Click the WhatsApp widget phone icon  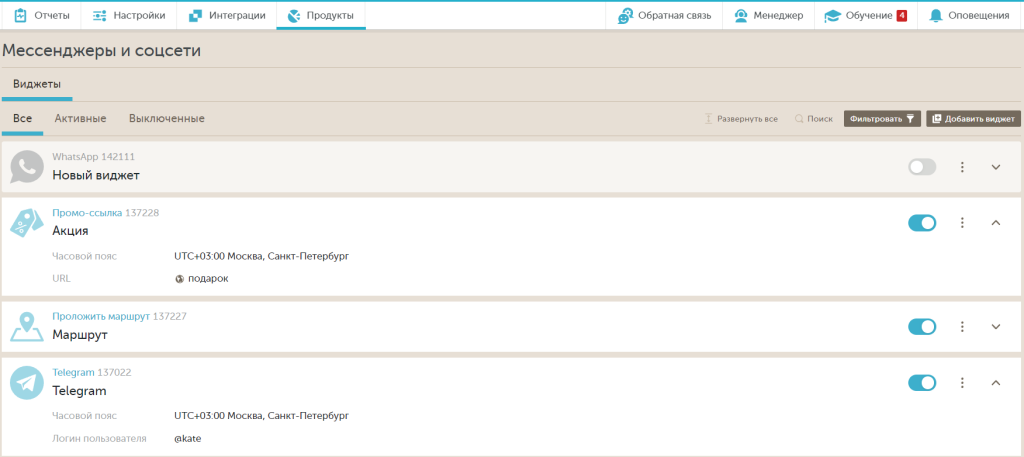click(27, 166)
